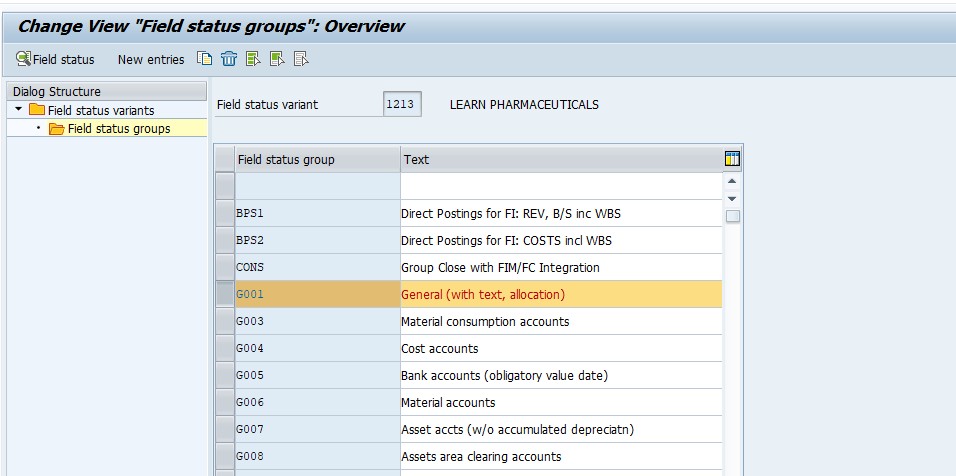Select field status group G006 cell

(318, 402)
